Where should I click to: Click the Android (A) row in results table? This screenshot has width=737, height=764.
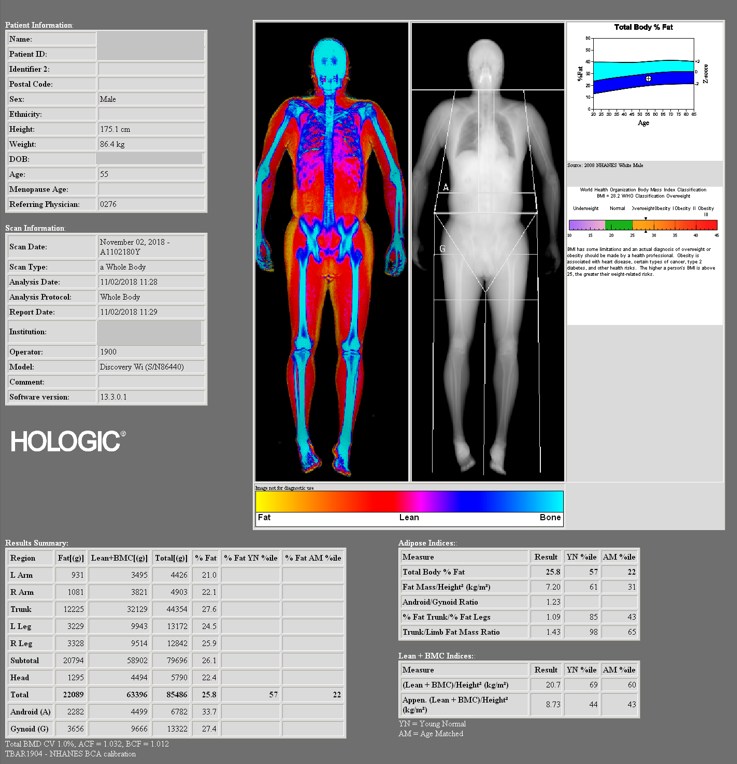(176, 712)
